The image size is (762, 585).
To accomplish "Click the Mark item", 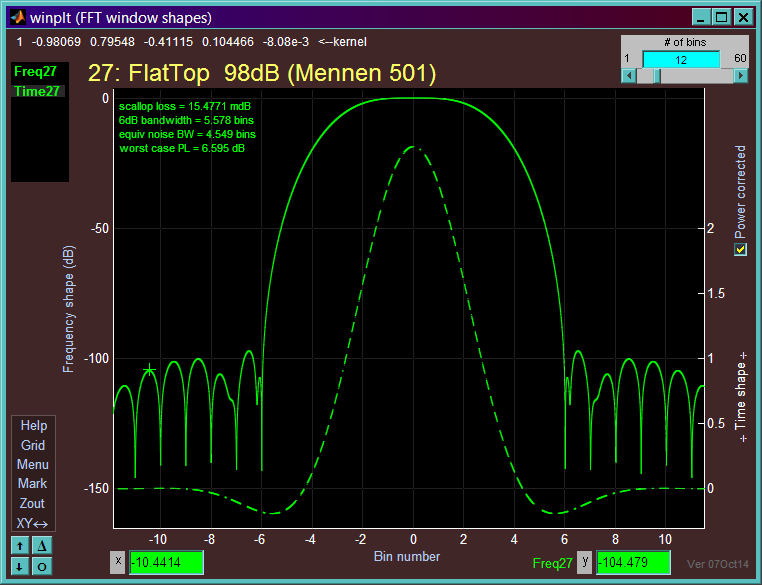I will [x=33, y=483].
